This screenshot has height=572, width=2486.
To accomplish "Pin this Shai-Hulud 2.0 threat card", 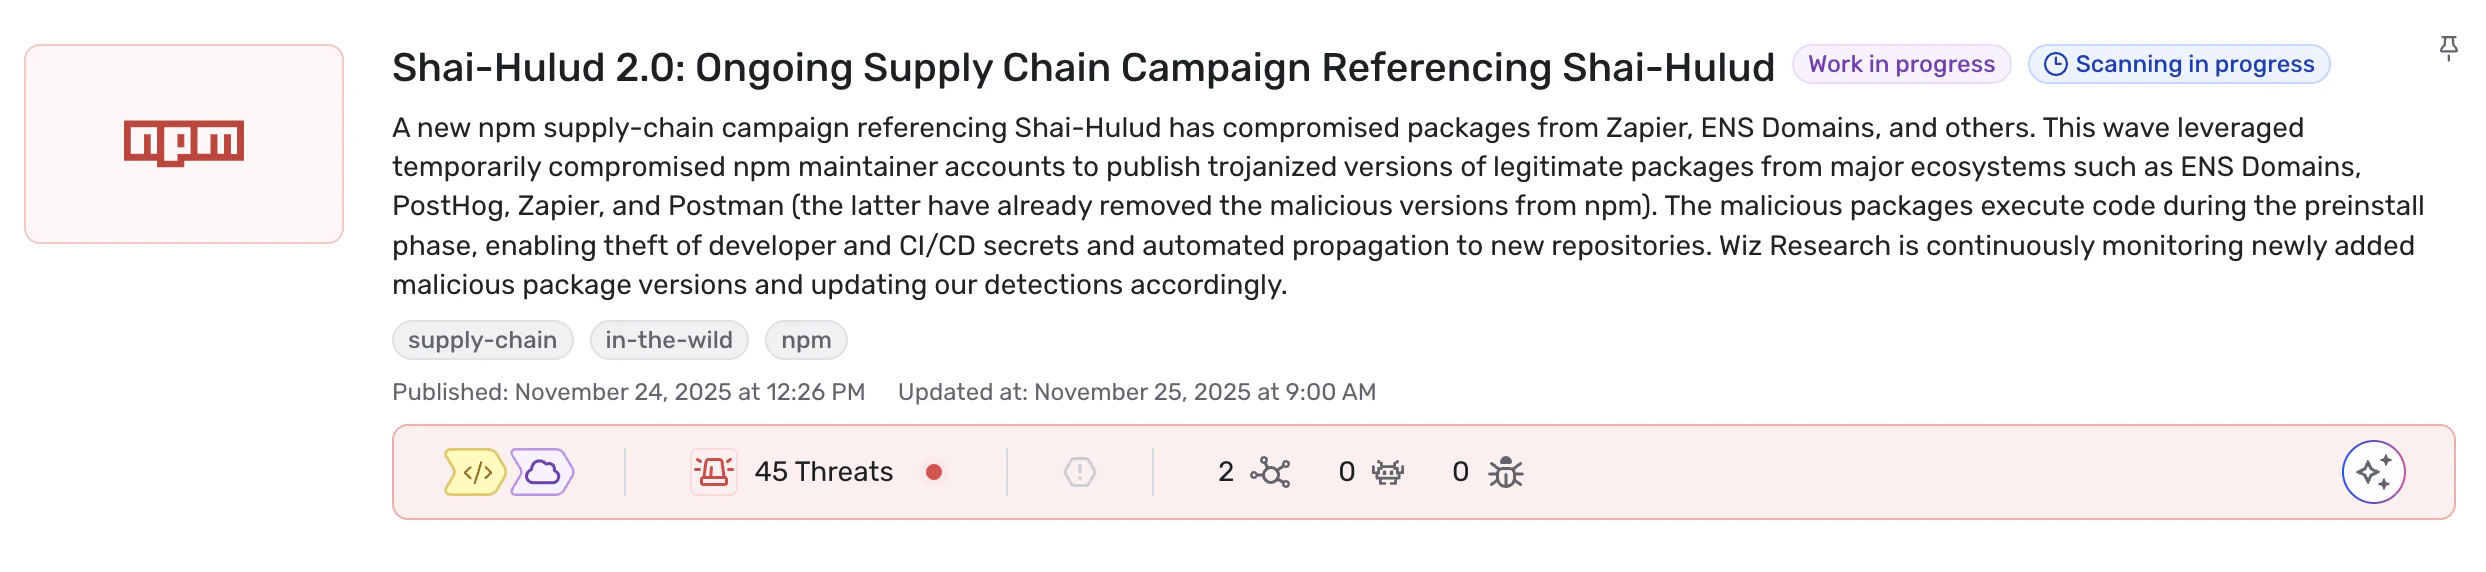I will click(x=2448, y=48).
